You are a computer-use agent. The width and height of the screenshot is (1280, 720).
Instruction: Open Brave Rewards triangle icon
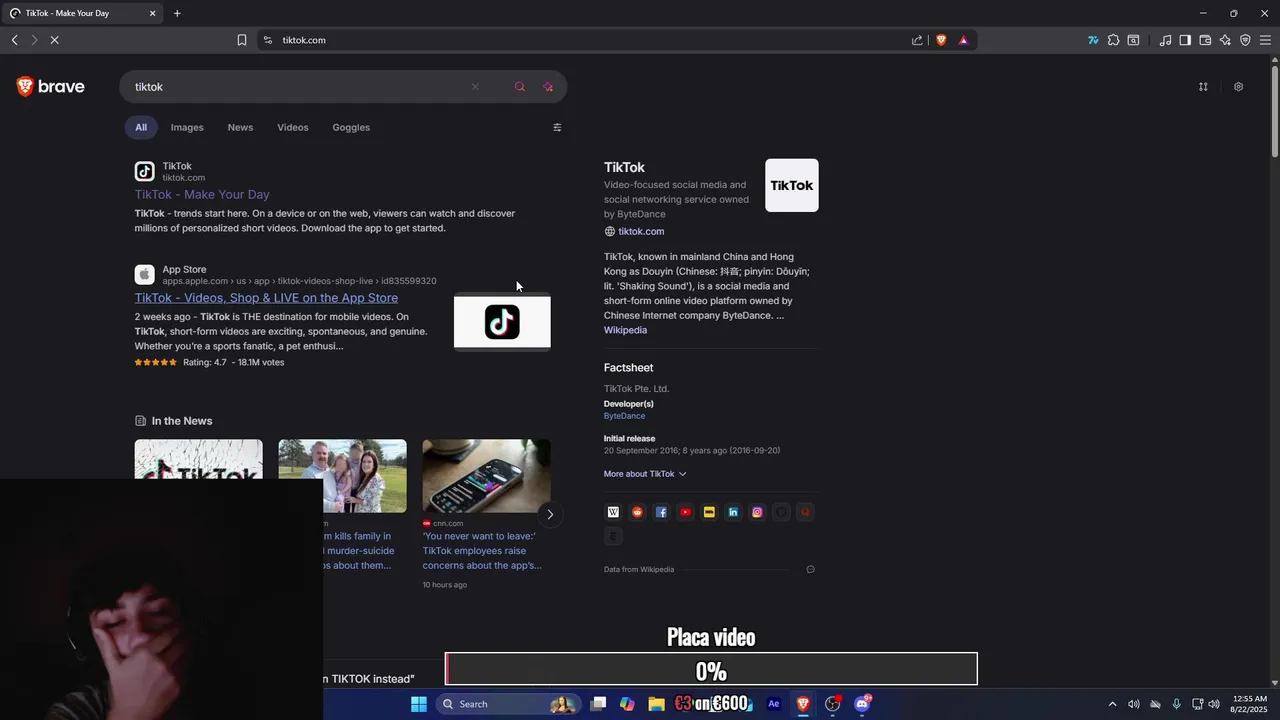click(963, 40)
